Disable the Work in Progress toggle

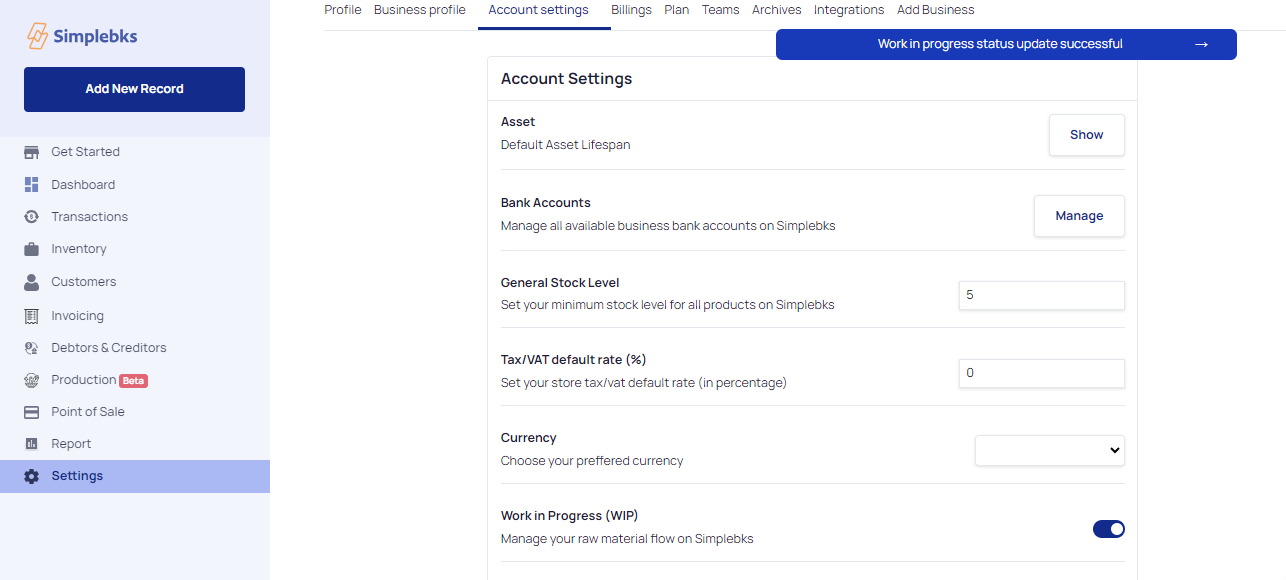click(1109, 529)
